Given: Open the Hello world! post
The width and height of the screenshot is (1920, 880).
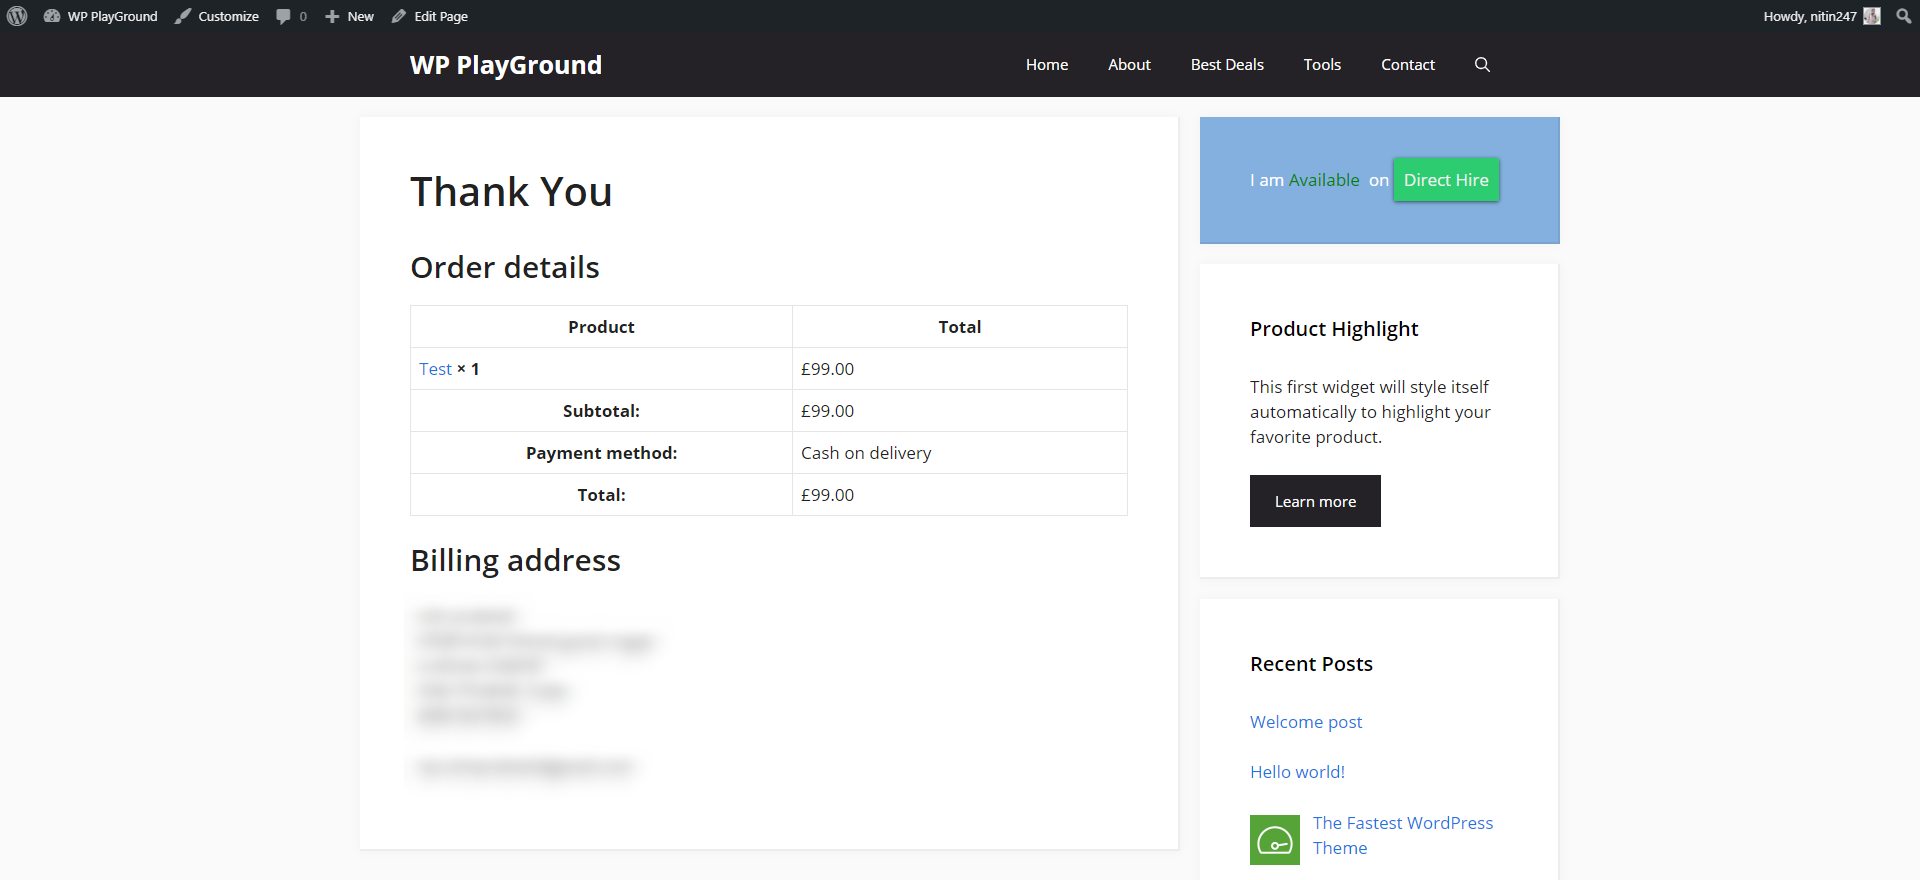Looking at the screenshot, I should tap(1297, 772).
